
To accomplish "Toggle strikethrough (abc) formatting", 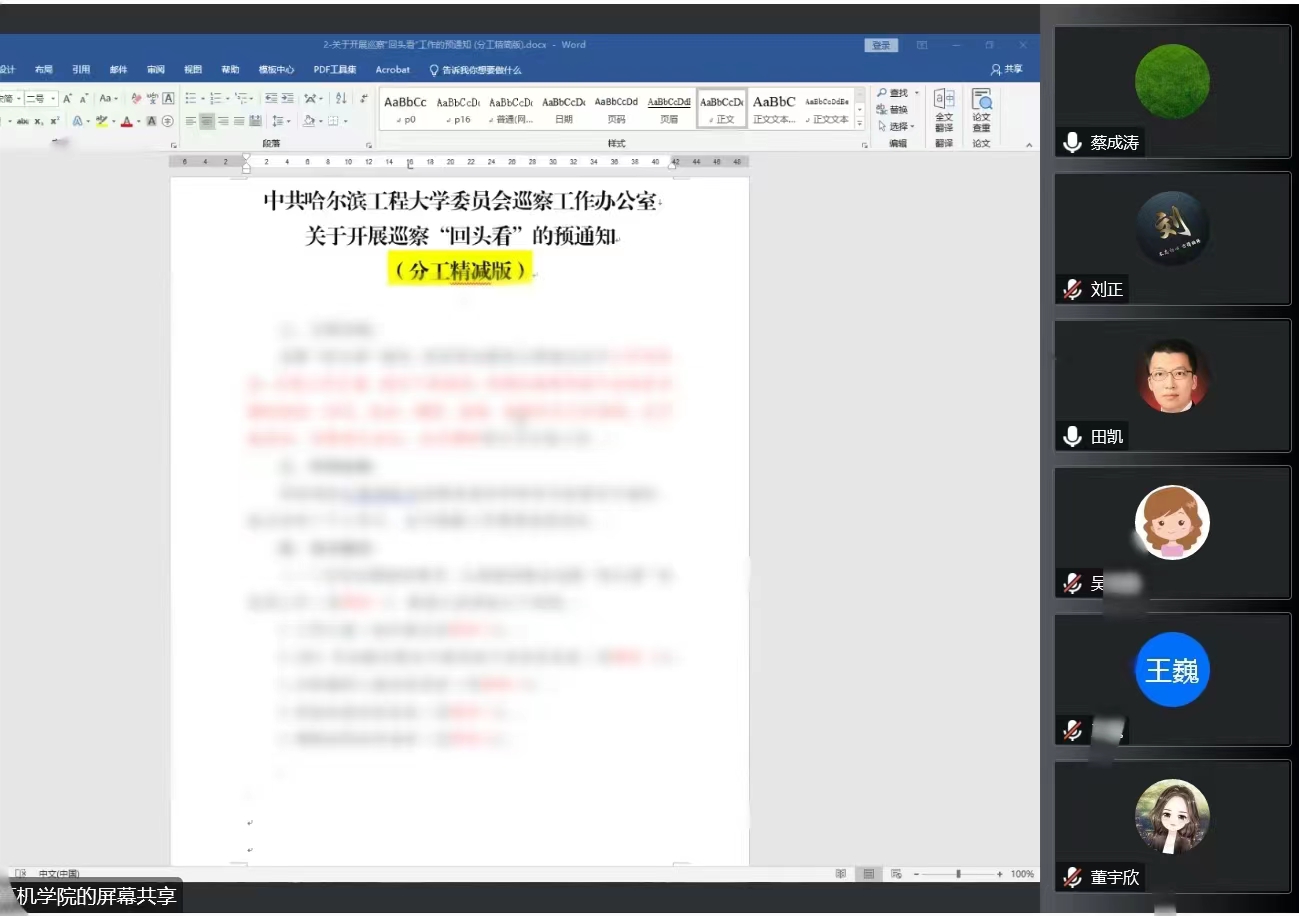I will (x=22, y=121).
